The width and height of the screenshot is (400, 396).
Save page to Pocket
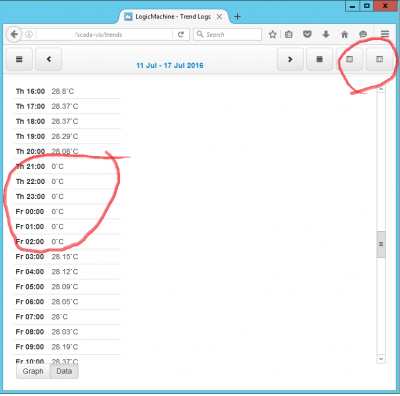(307, 34)
